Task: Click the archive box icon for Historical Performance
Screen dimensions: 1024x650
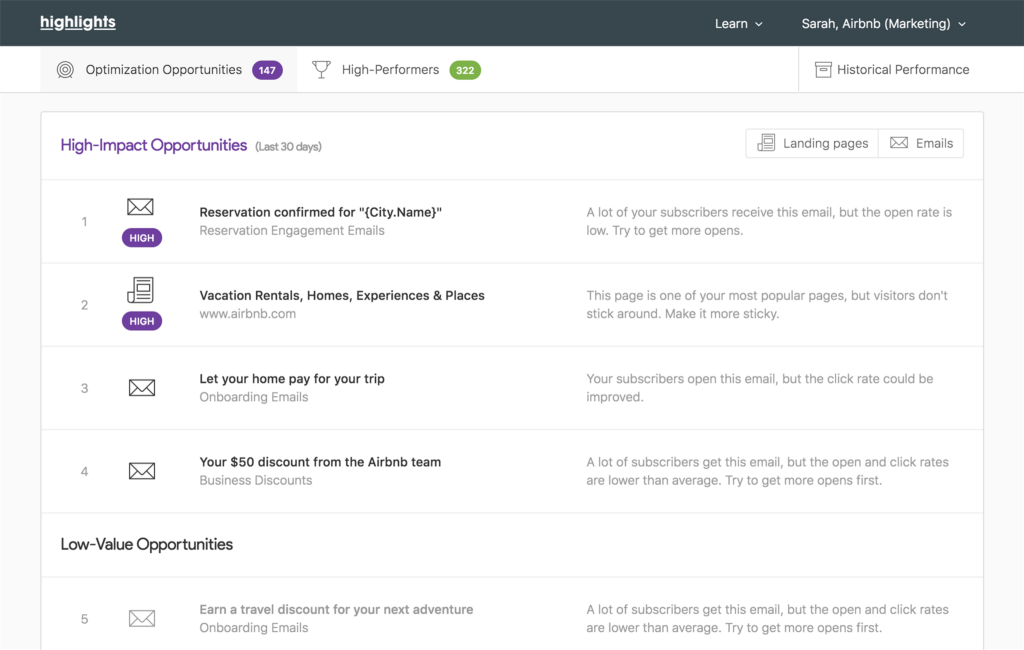Action: [x=823, y=70]
